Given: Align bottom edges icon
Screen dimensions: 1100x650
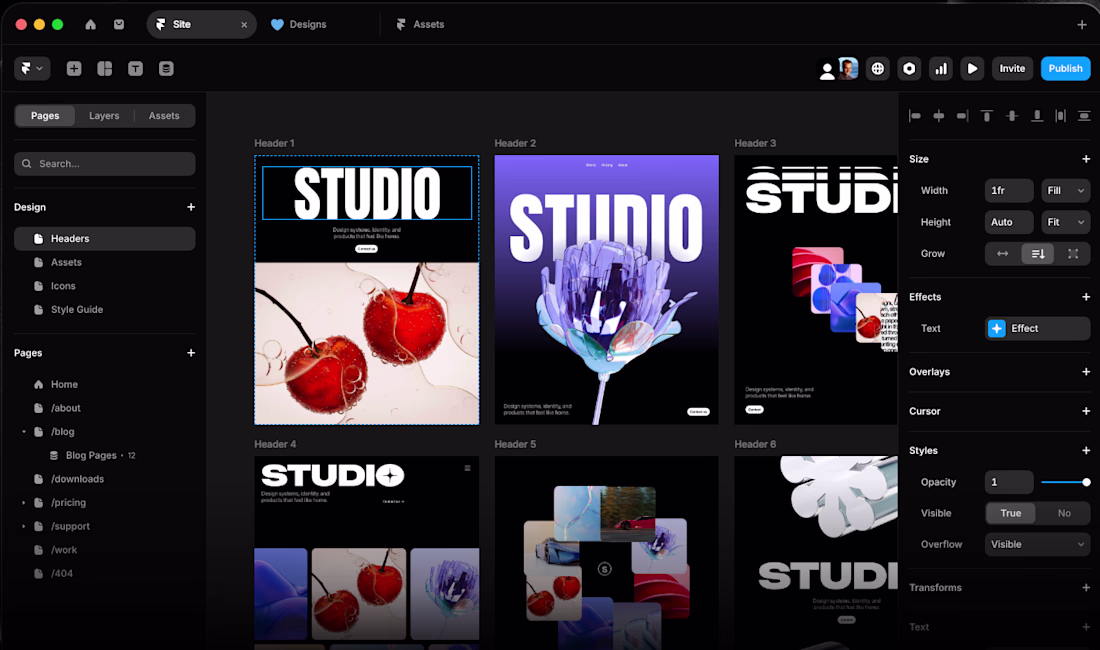Looking at the screenshot, I should pos(1036,116).
